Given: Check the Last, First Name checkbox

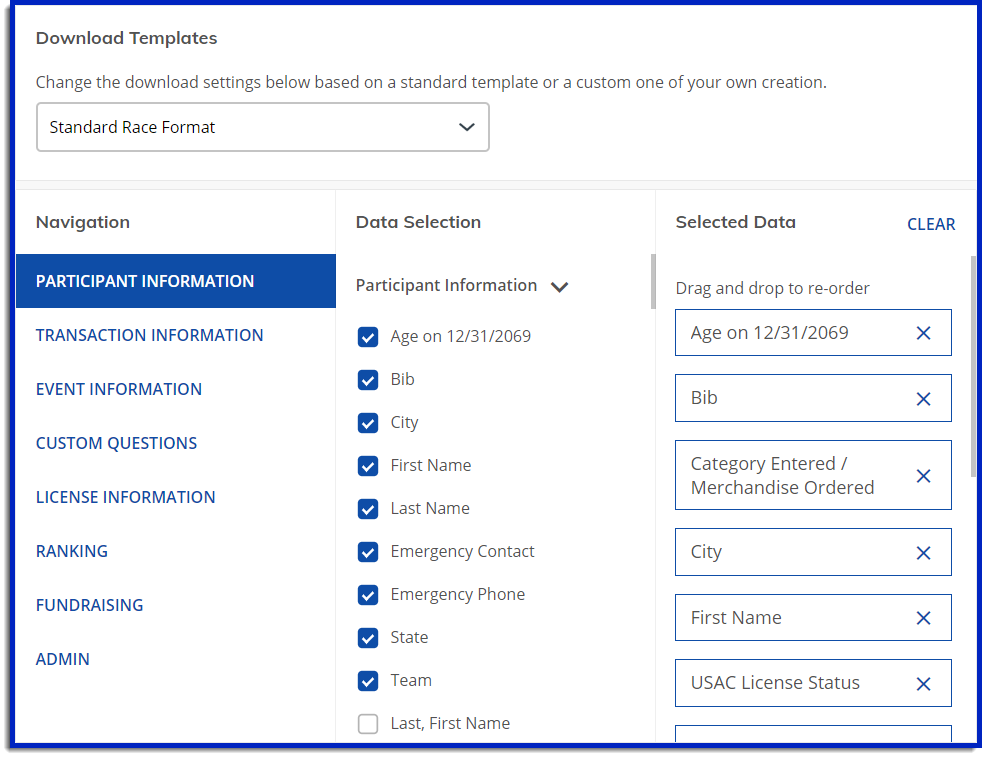Looking at the screenshot, I should (368, 724).
